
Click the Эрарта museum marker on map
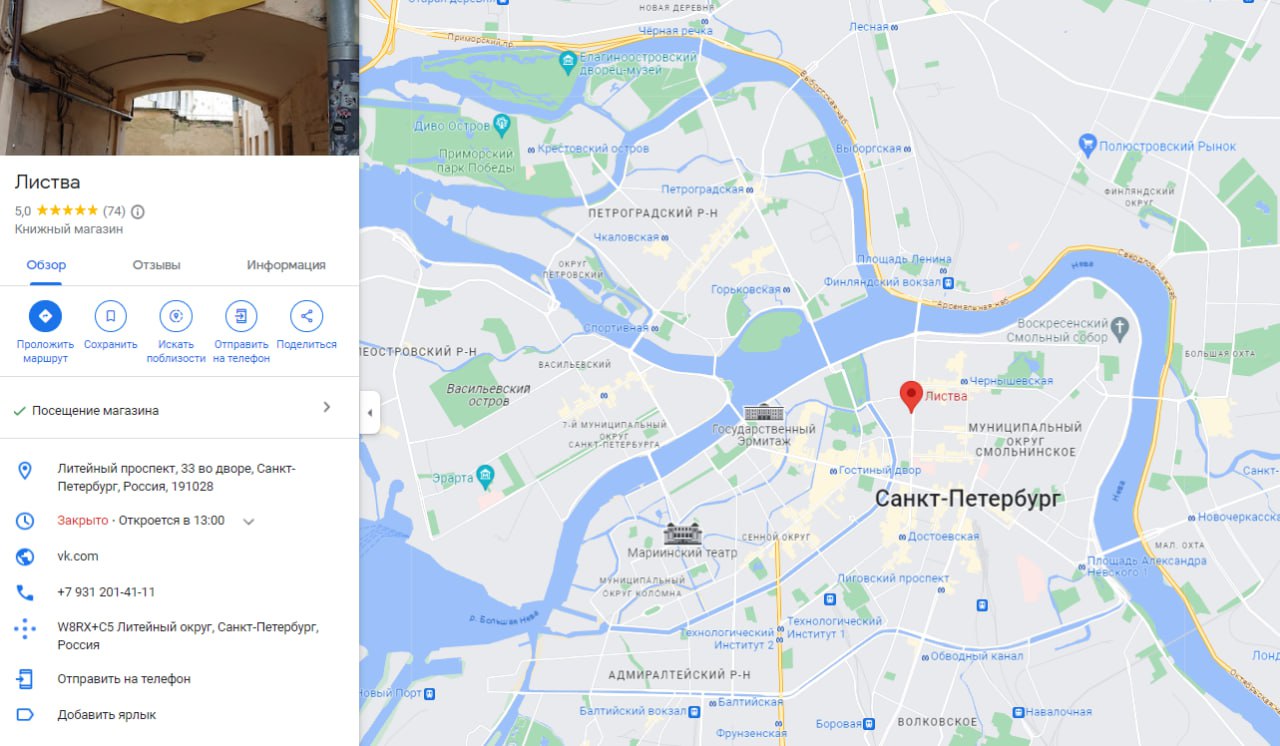click(x=485, y=473)
